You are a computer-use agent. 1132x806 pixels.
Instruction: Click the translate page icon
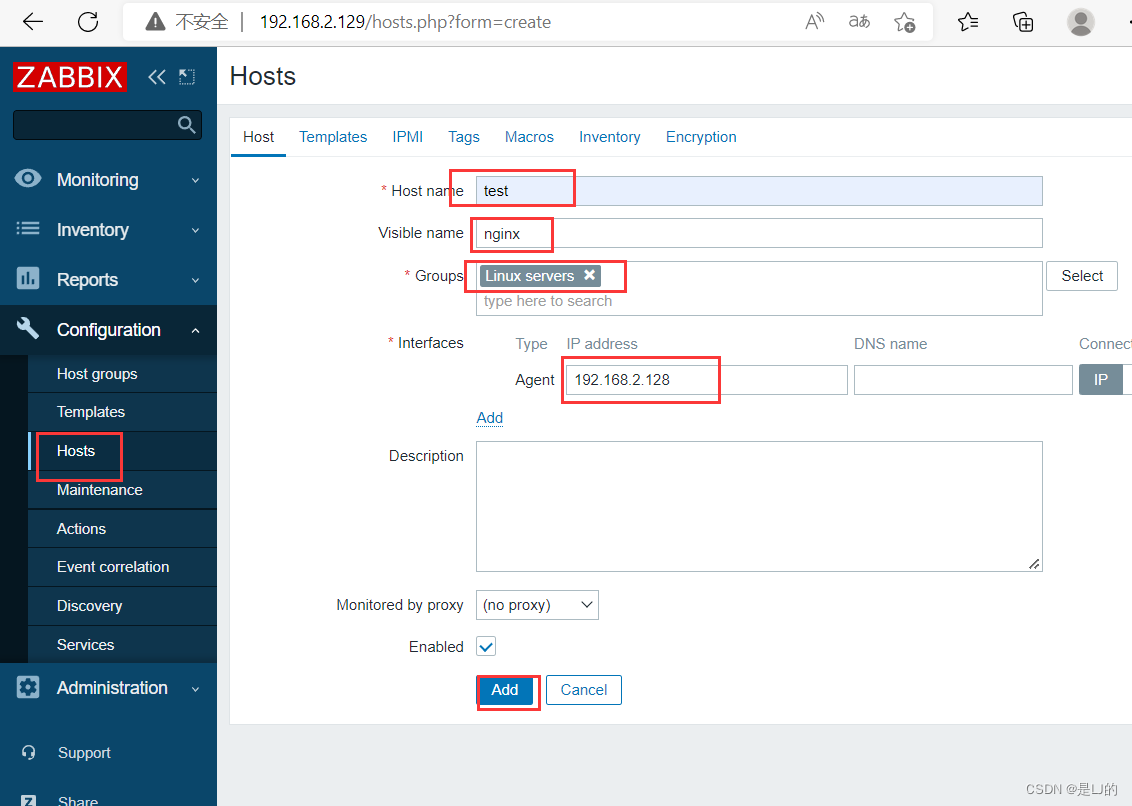coord(859,22)
